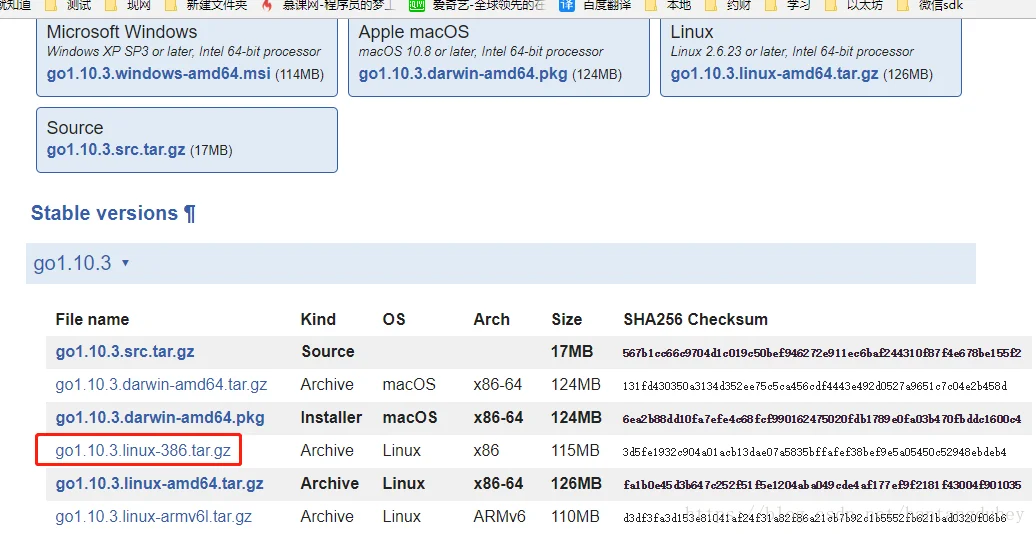Screen dimensions: 1036x534
Task: Click the Installer kind cell
Action: coord(331,418)
